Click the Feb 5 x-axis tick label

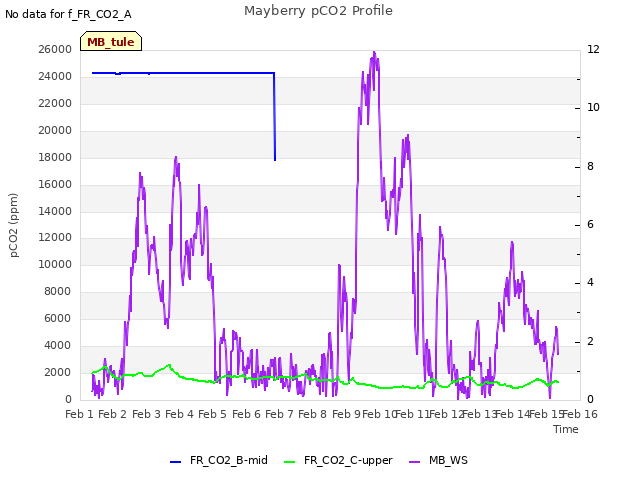212,414
